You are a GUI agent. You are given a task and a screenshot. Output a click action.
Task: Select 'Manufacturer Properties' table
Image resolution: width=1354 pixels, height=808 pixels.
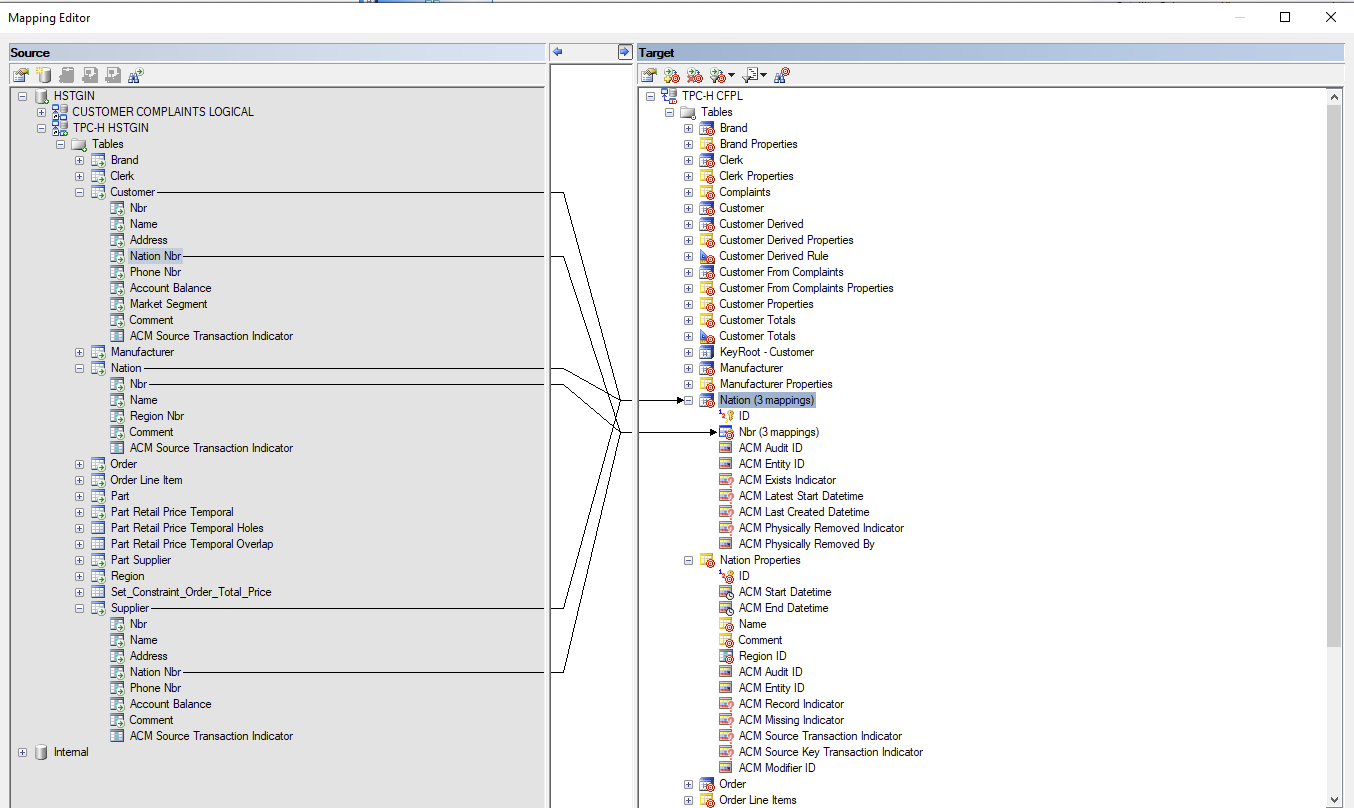(776, 384)
